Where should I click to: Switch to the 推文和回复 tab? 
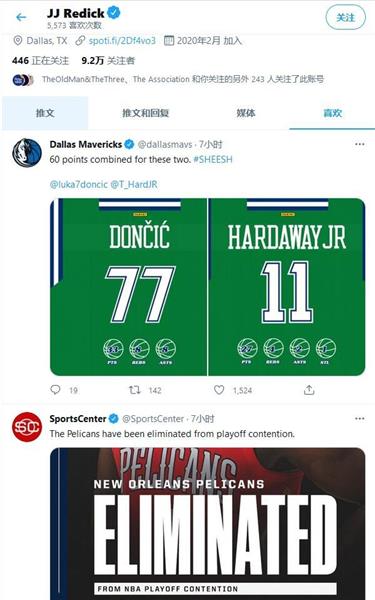coord(145,113)
